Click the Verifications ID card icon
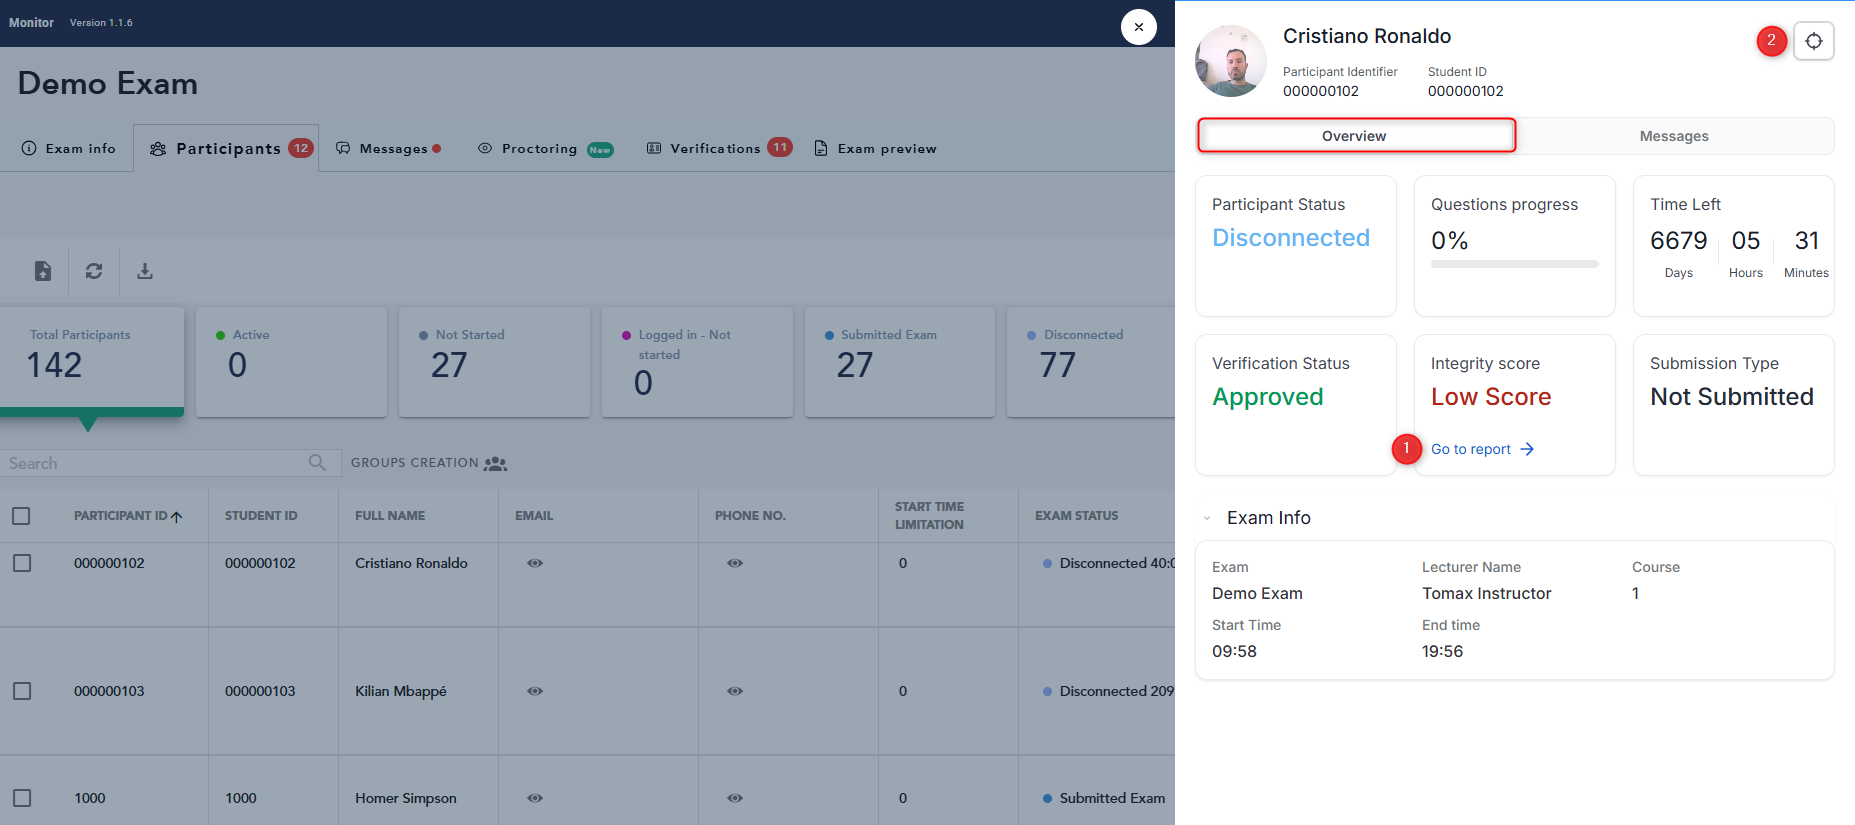 coord(654,148)
